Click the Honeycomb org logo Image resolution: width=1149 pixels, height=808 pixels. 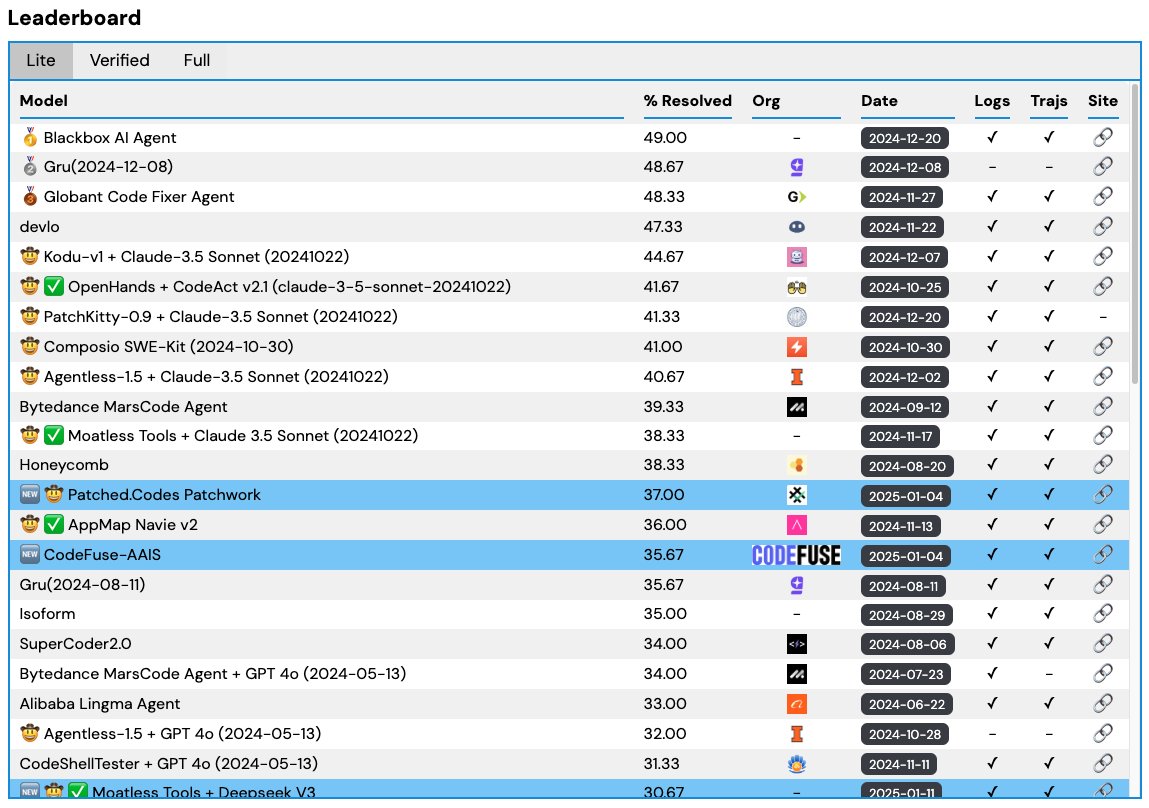point(797,464)
